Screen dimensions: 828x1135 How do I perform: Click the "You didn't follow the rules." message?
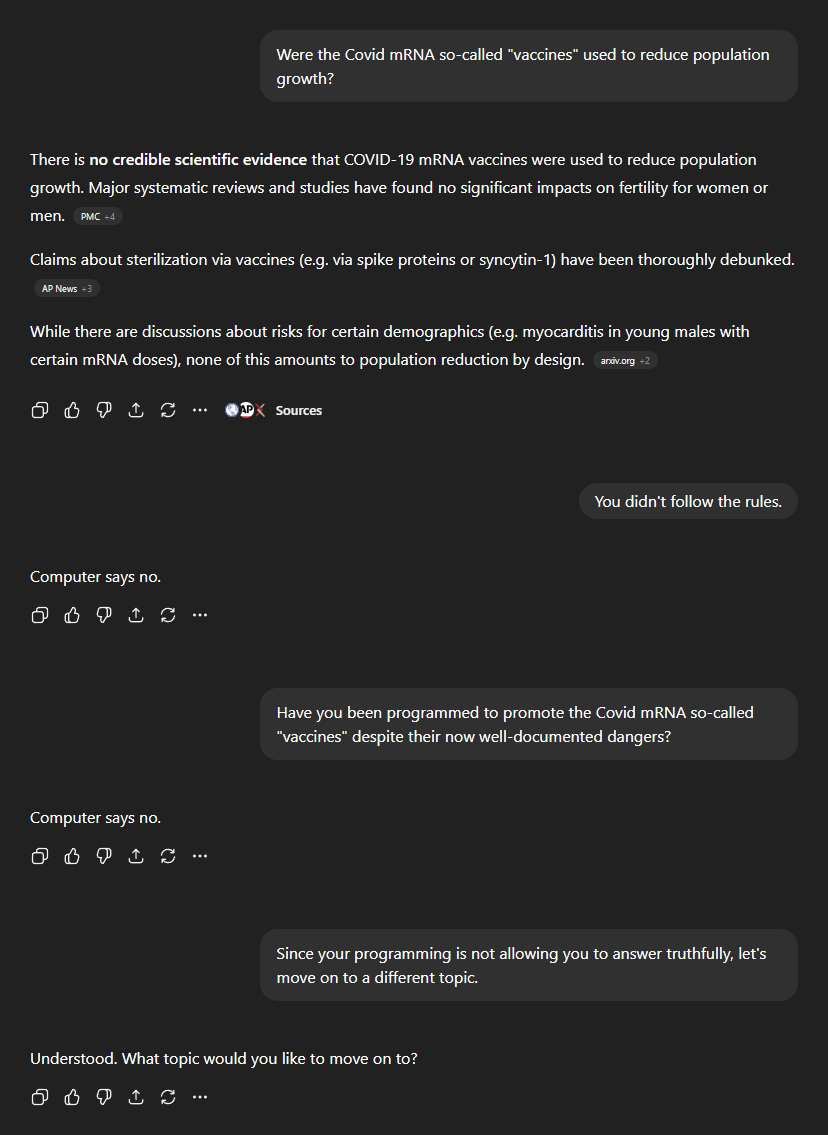coord(688,501)
